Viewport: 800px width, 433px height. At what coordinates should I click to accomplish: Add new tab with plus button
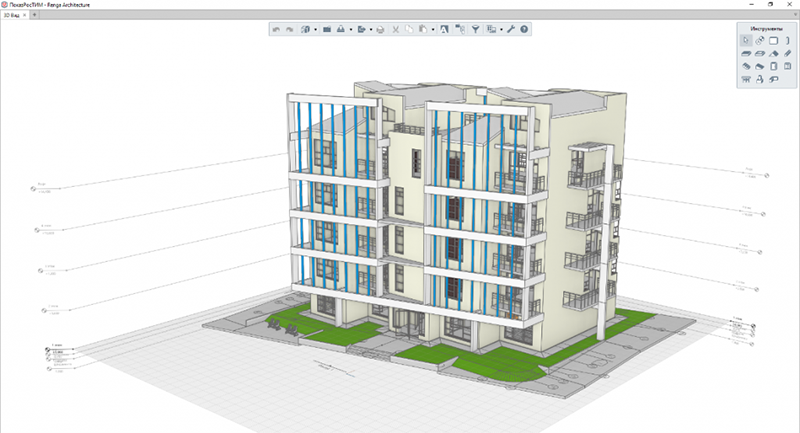pos(35,15)
